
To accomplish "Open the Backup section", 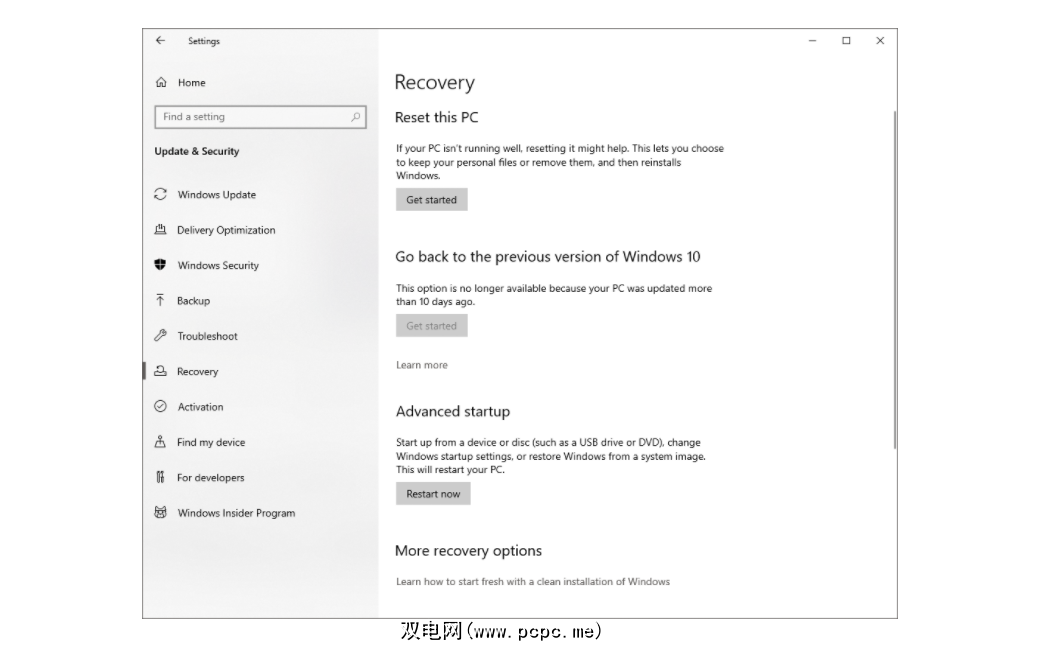I will pyautogui.click(x=193, y=301).
